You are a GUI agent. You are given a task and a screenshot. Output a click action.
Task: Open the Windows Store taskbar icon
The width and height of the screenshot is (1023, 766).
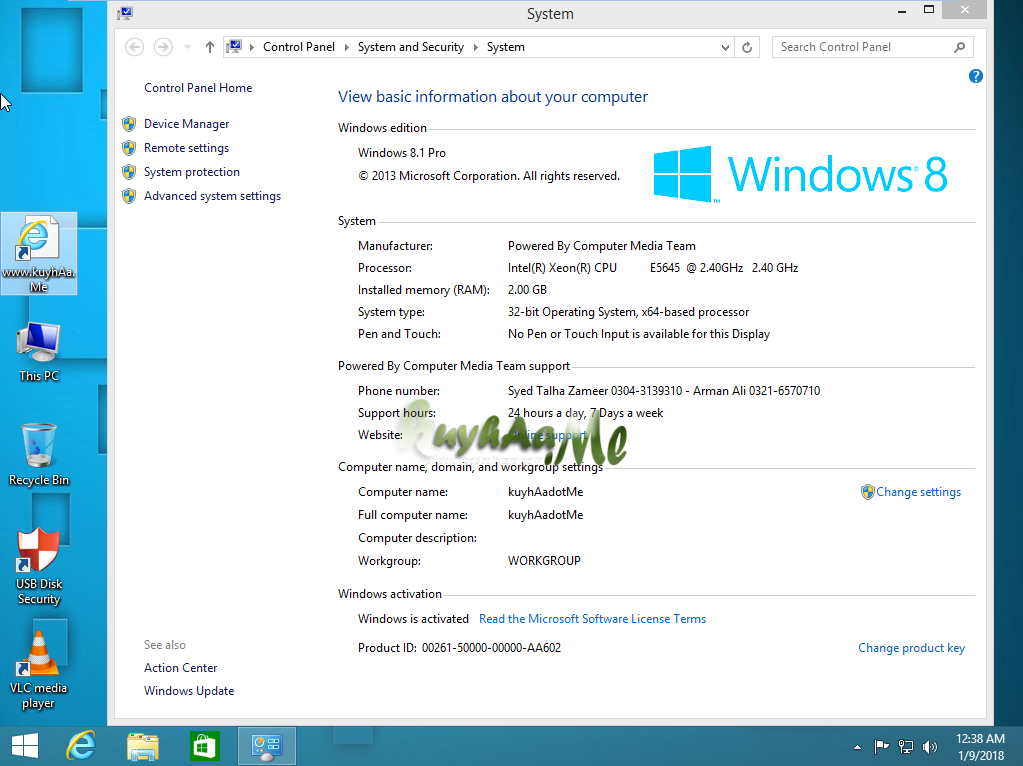[x=204, y=746]
